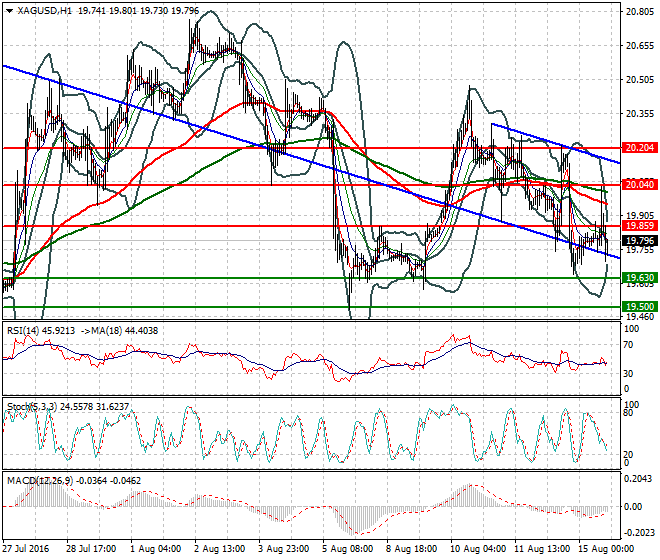The image size is (660, 560).
Task: Select the RSI(14) indicator label
Action: point(23,331)
